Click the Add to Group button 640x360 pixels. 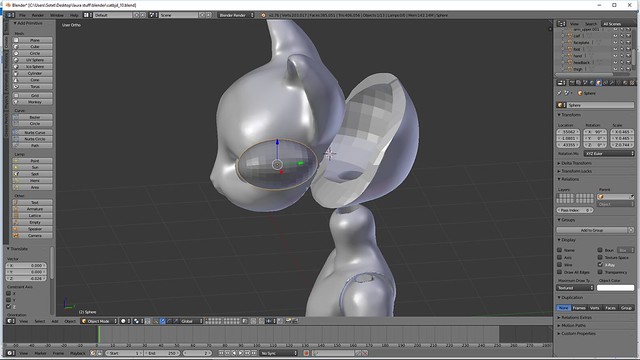[x=592, y=230]
